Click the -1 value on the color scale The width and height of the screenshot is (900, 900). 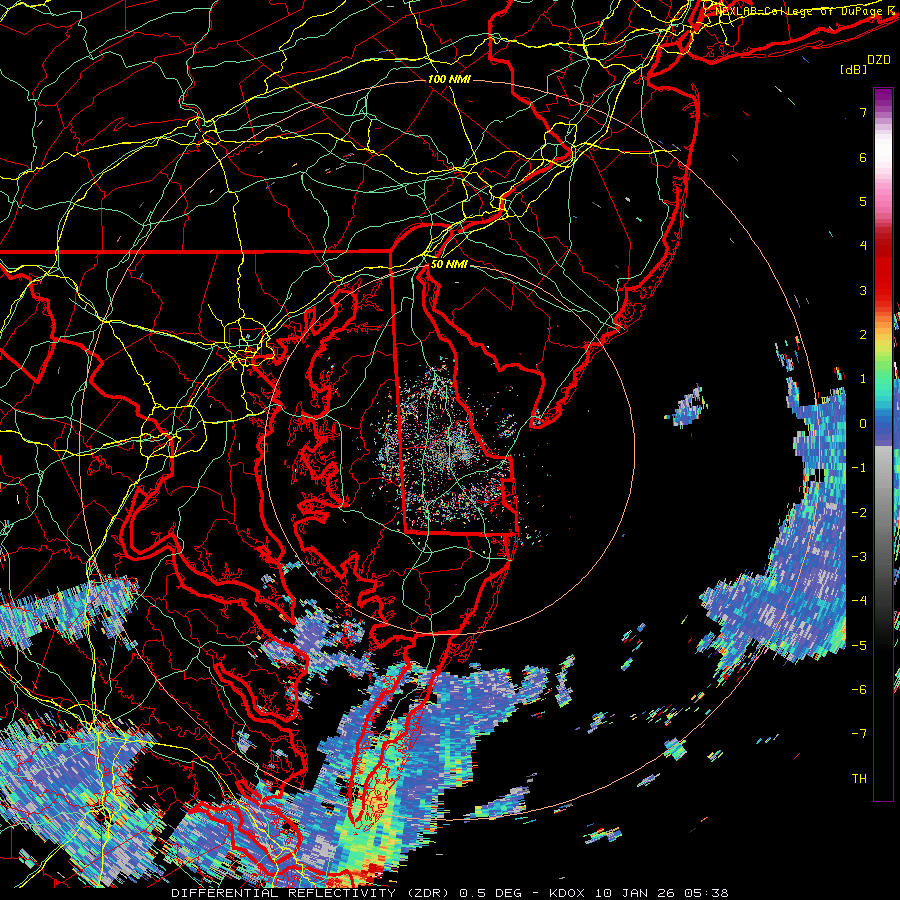pos(859,467)
